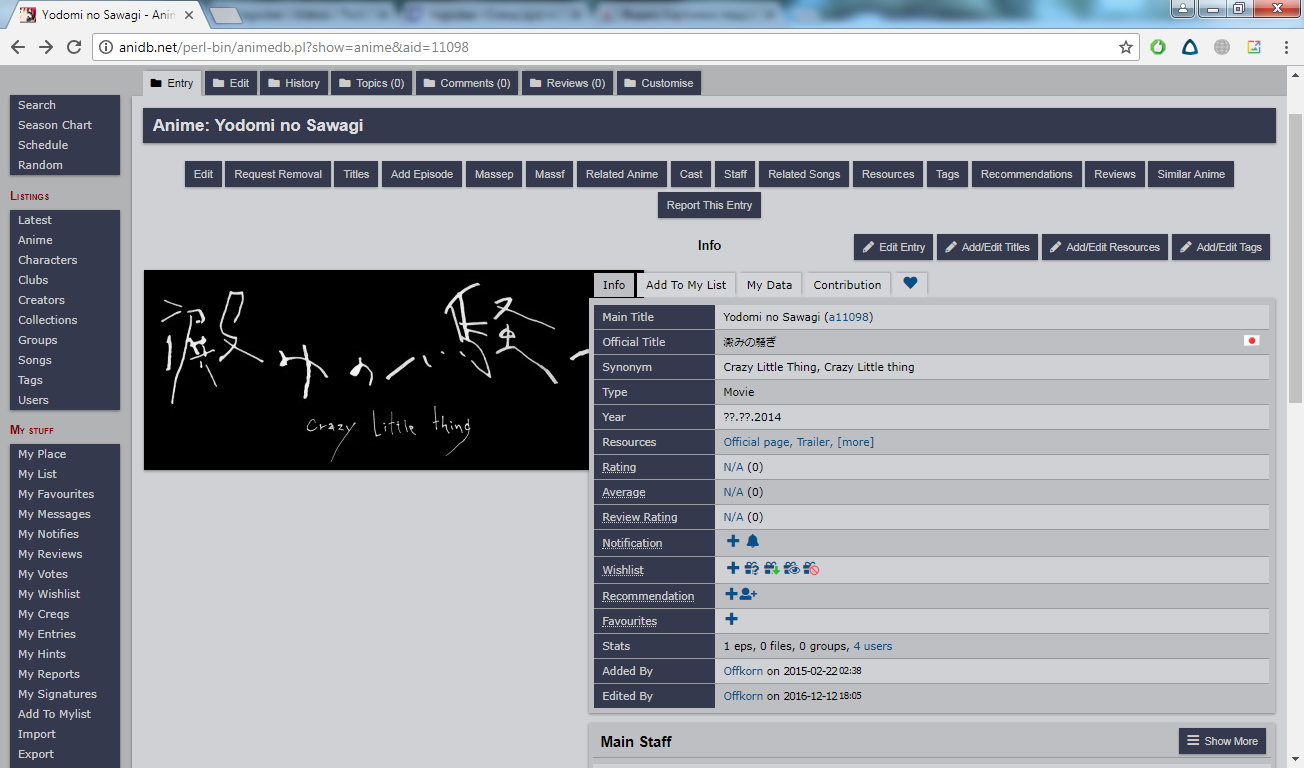
Task: Switch to the Add To My List tab
Action: (686, 285)
